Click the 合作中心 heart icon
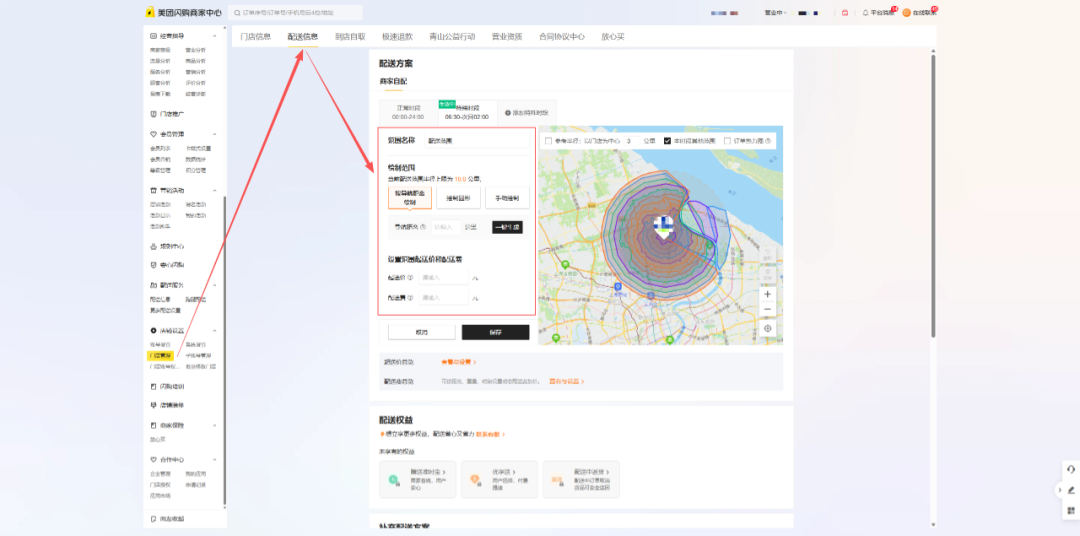 154,460
